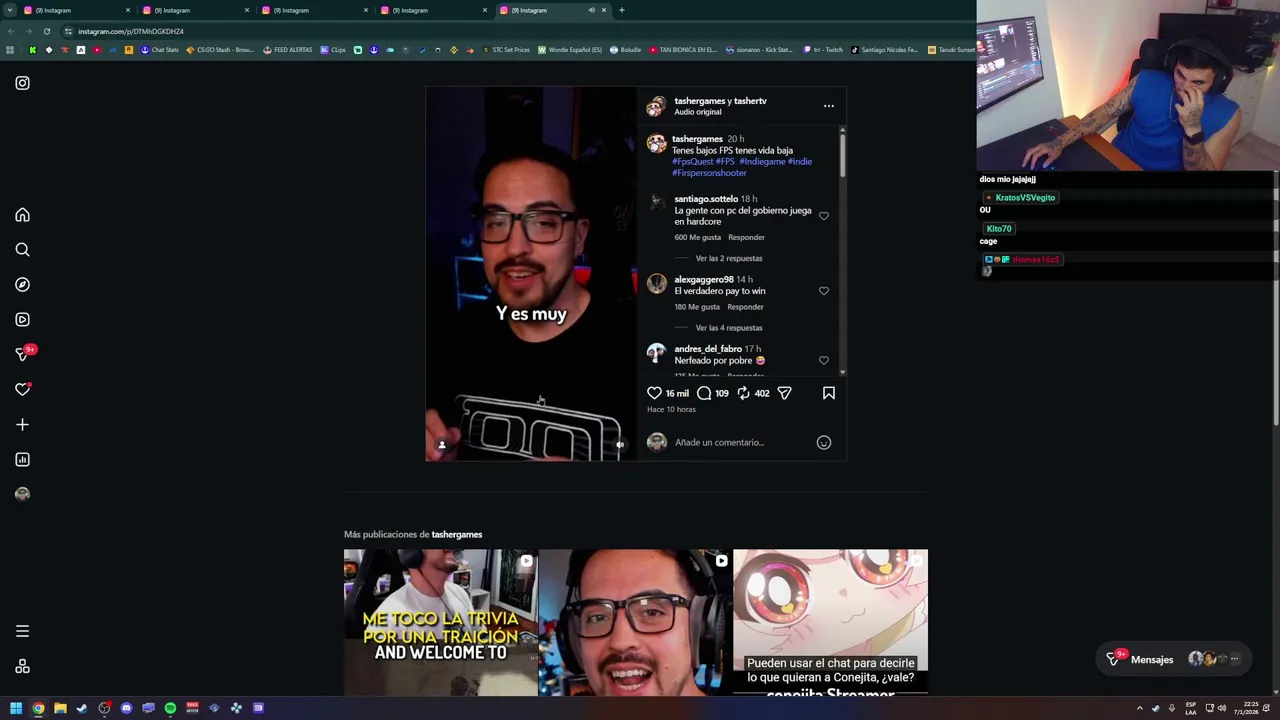Open the tab search dropdown arrow

pyautogui.click(x=9, y=10)
